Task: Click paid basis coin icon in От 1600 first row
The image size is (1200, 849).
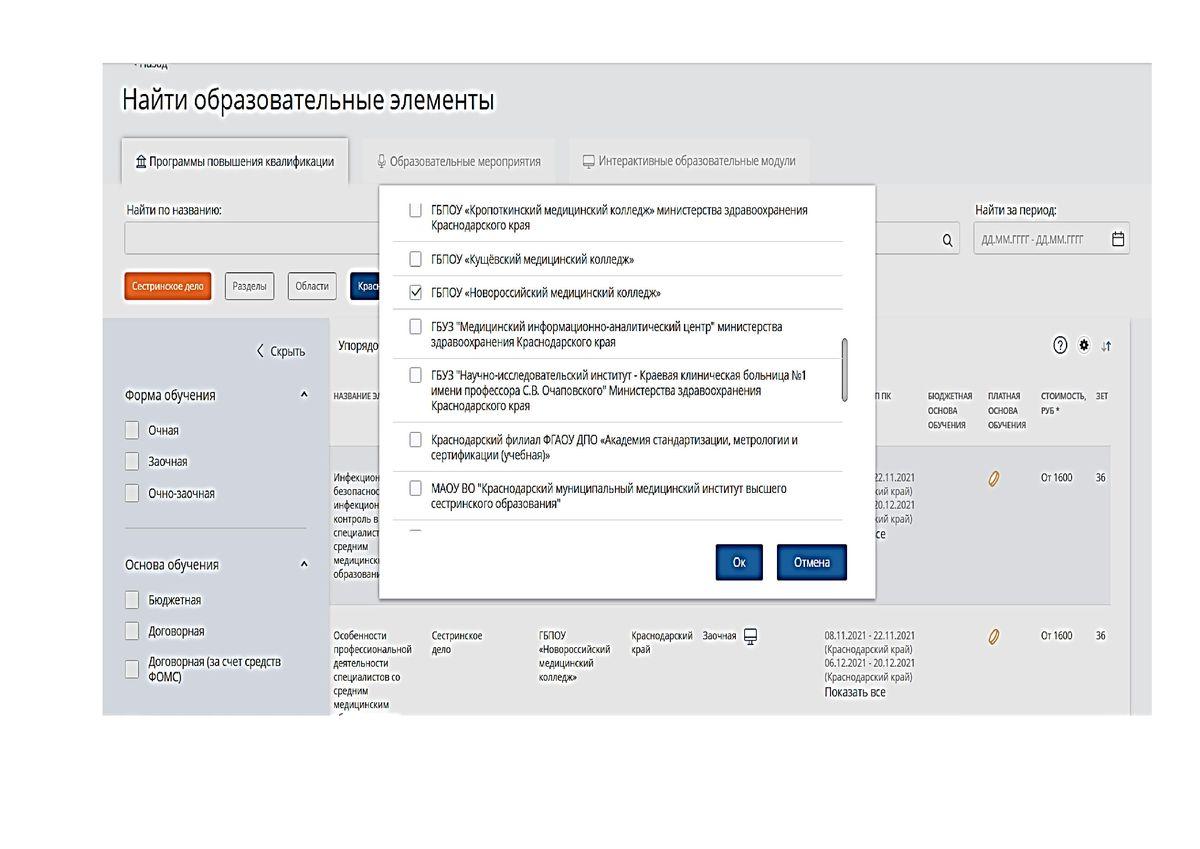Action: tap(994, 479)
